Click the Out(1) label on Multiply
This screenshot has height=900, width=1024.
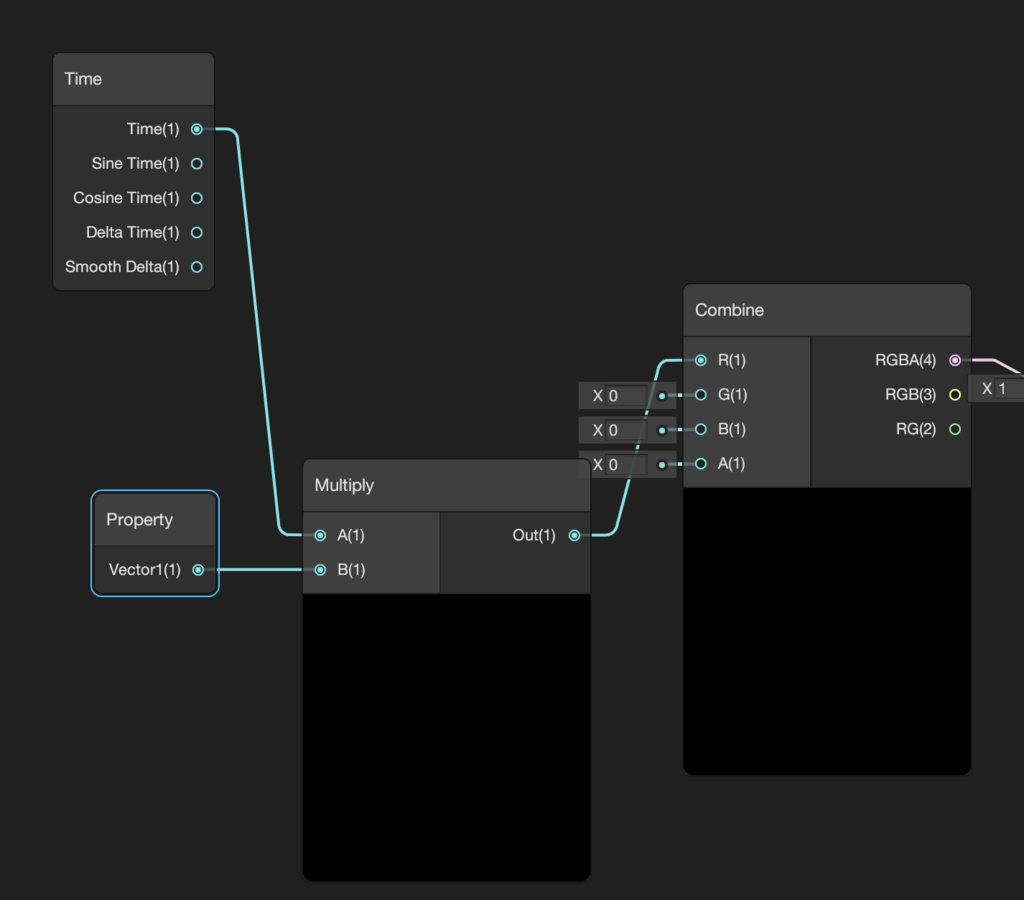(534, 536)
